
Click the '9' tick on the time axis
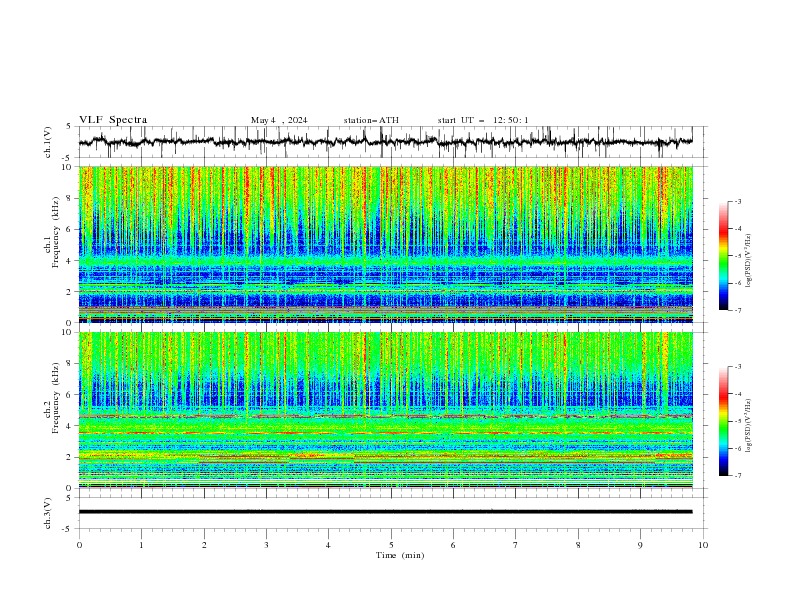pos(640,545)
